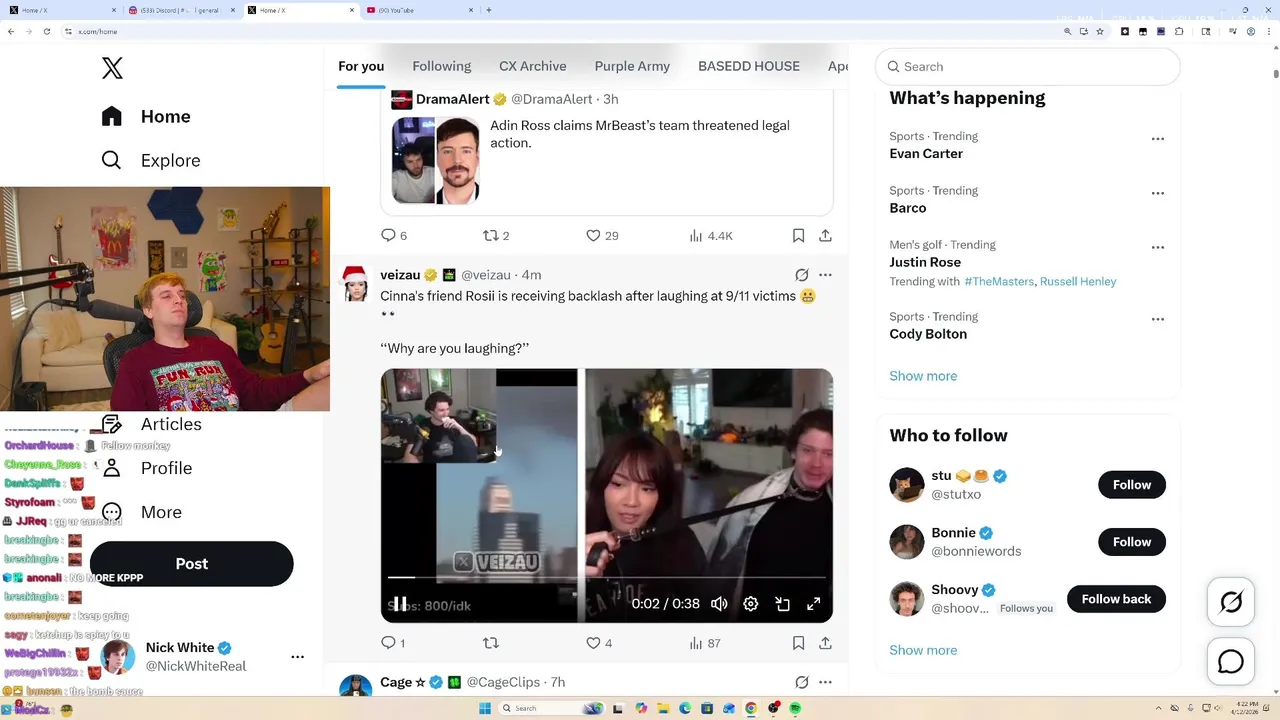The image size is (1280, 720).
Task: Open Profile from the sidebar
Action: [x=147, y=468]
